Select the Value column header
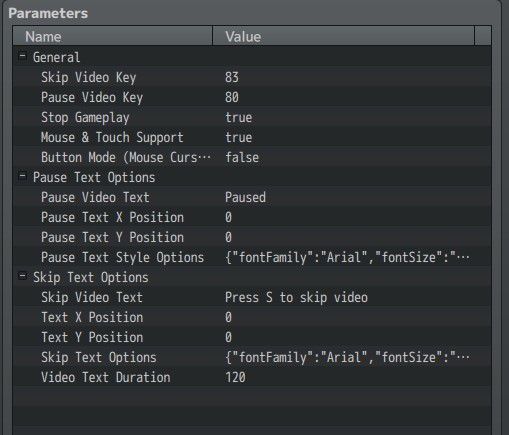The width and height of the screenshot is (509, 435). (x=343, y=36)
